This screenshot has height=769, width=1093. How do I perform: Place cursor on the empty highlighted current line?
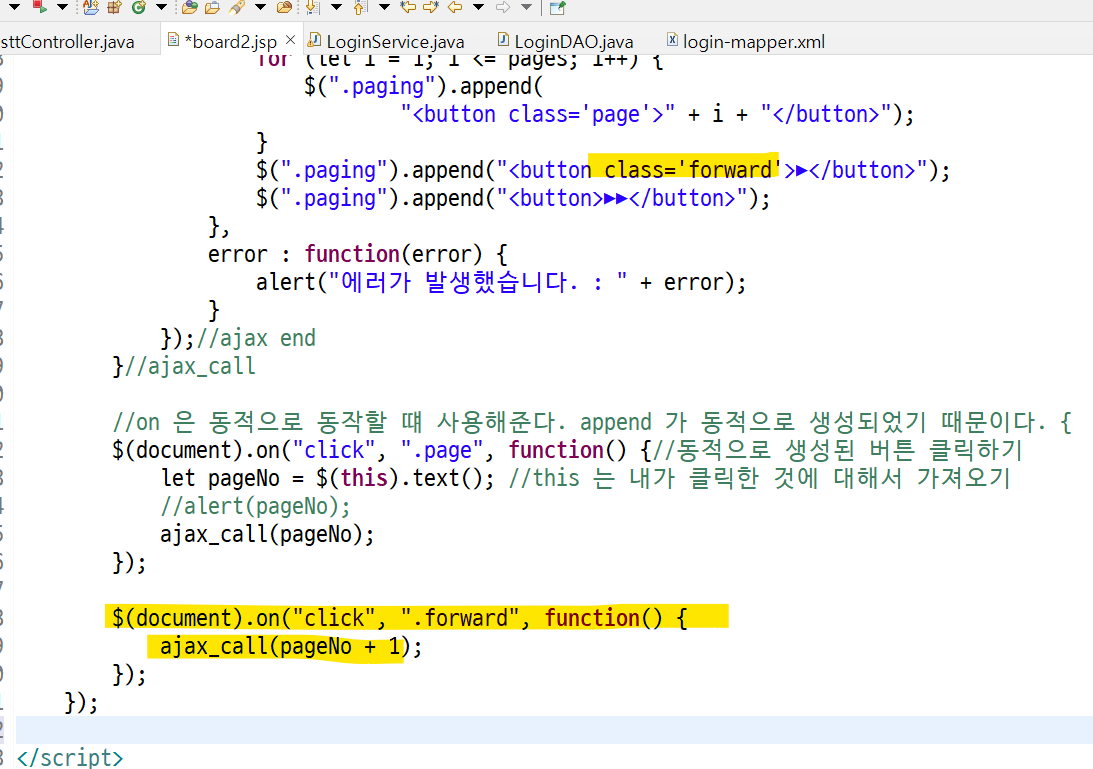point(554,729)
